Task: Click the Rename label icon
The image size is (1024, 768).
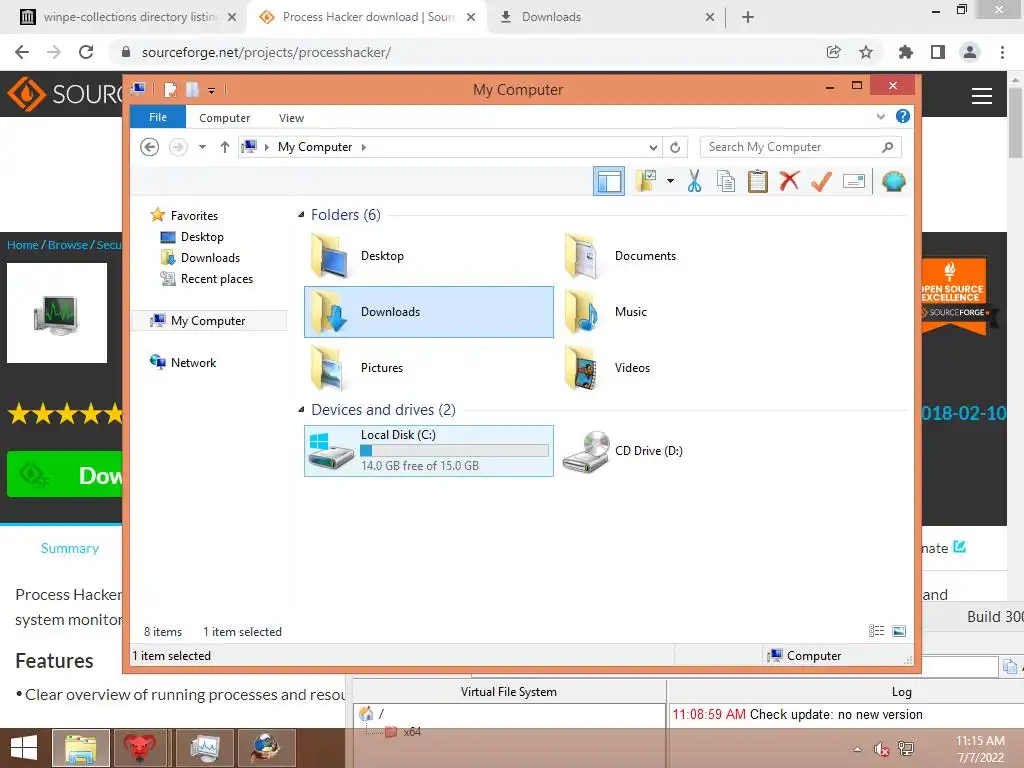Action: pos(854,181)
